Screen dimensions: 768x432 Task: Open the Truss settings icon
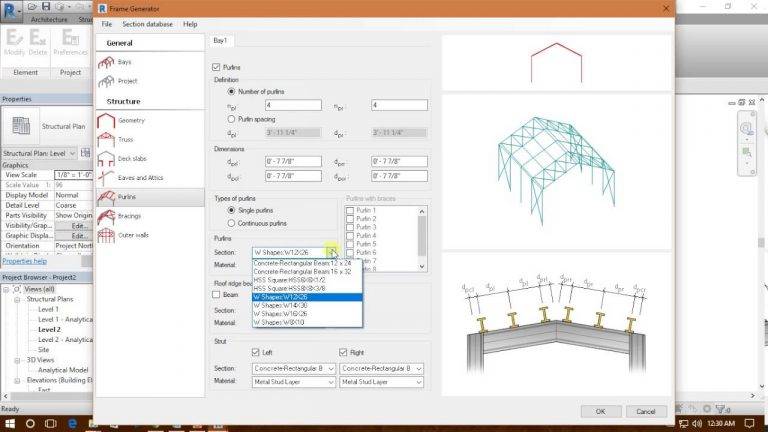coord(106,140)
